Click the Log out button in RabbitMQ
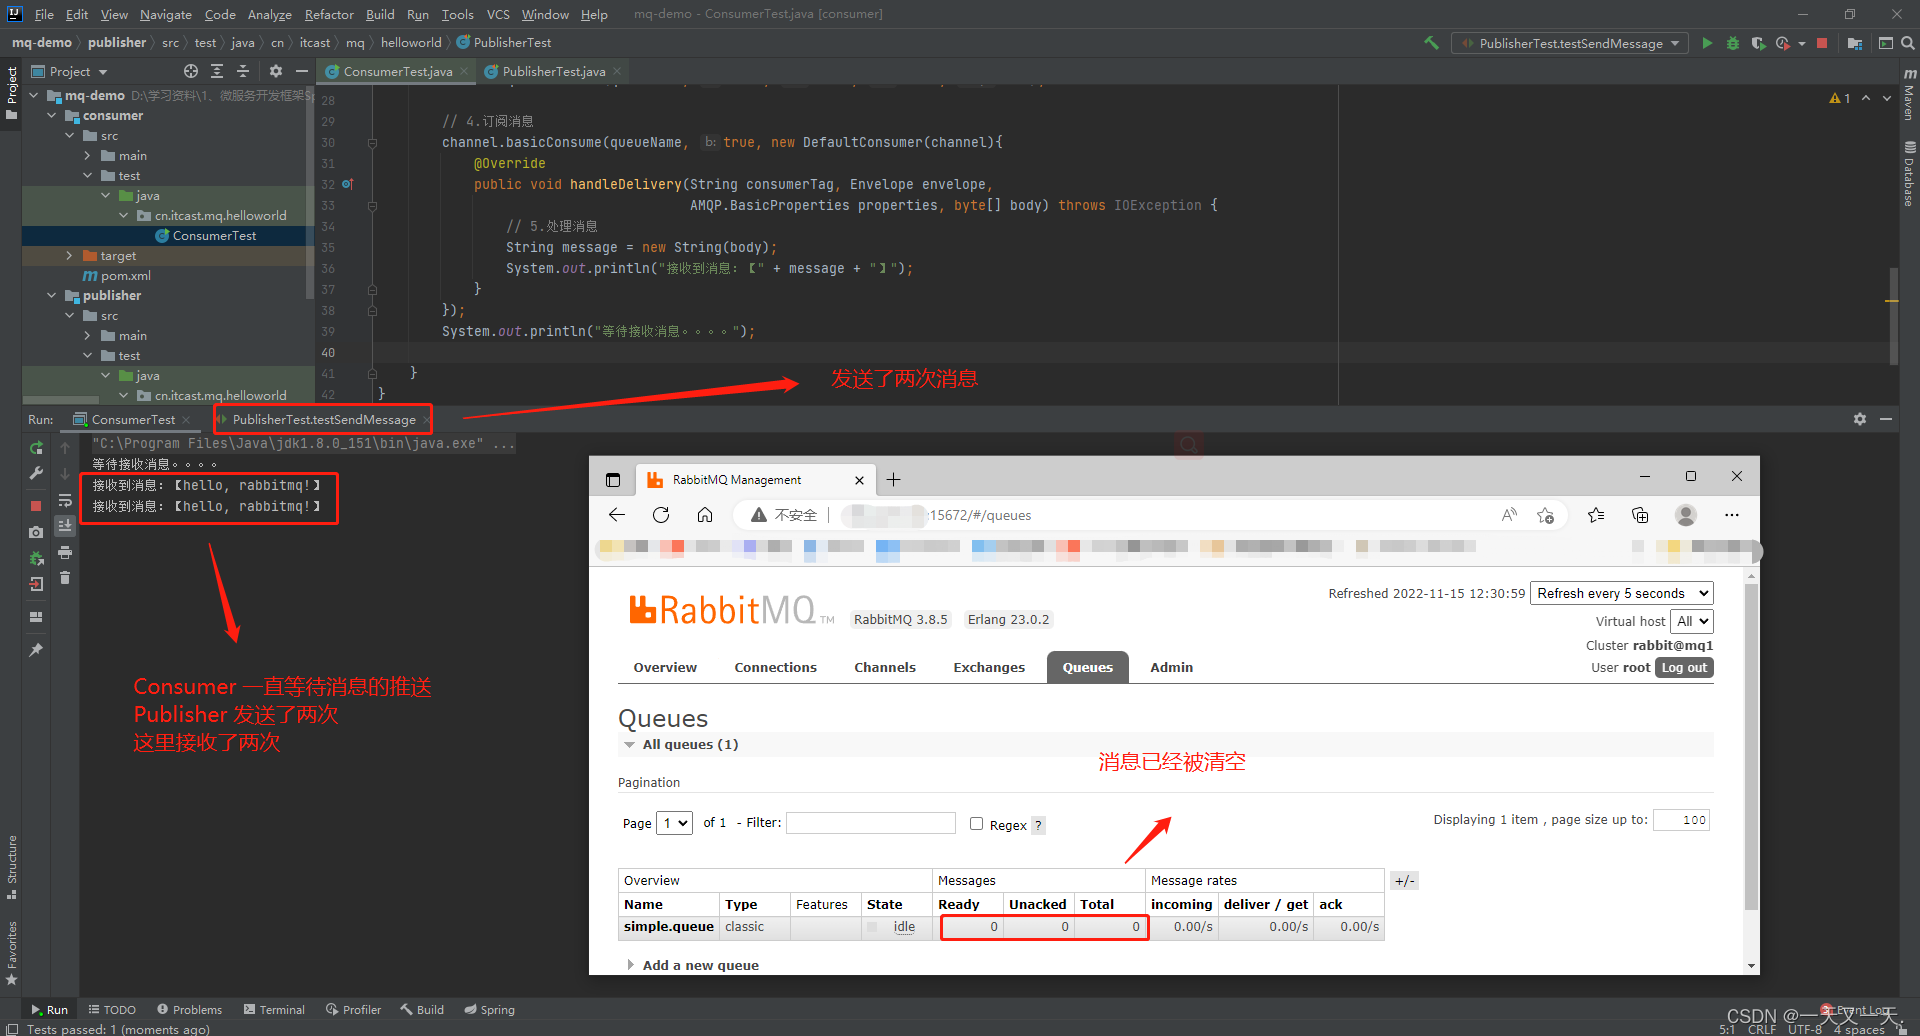Viewport: 1920px width, 1036px height. (x=1684, y=668)
